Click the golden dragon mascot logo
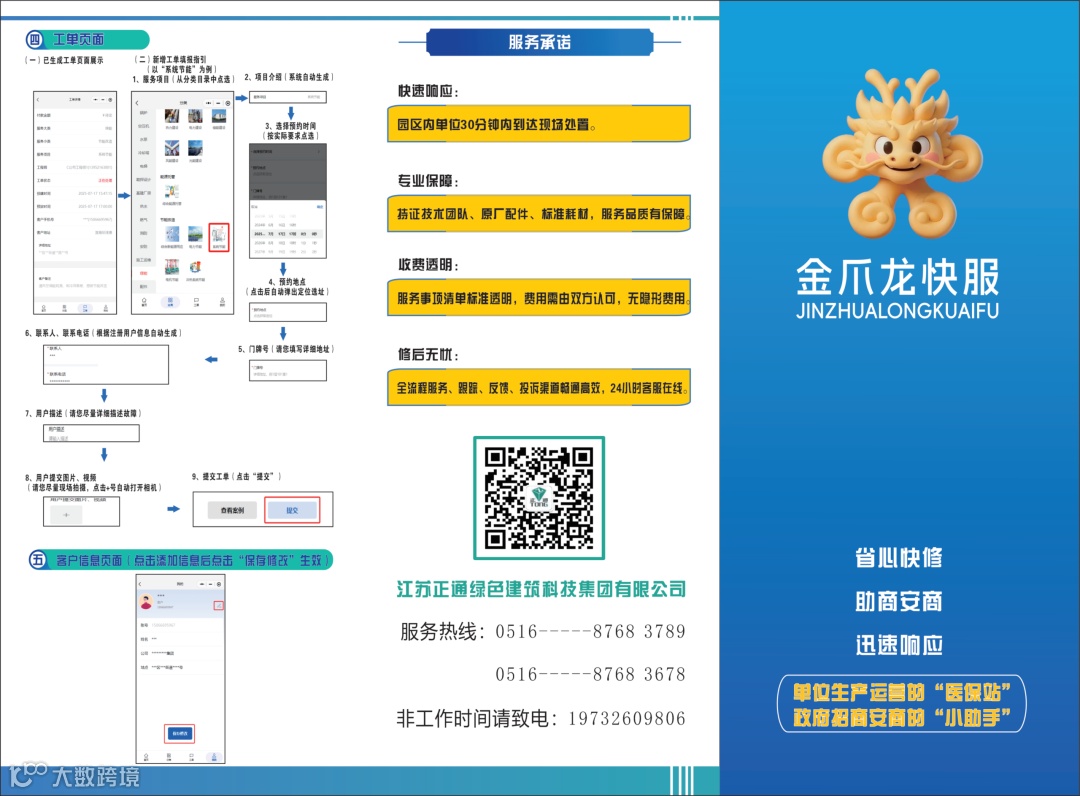The height and width of the screenshot is (796, 1080). click(901, 153)
